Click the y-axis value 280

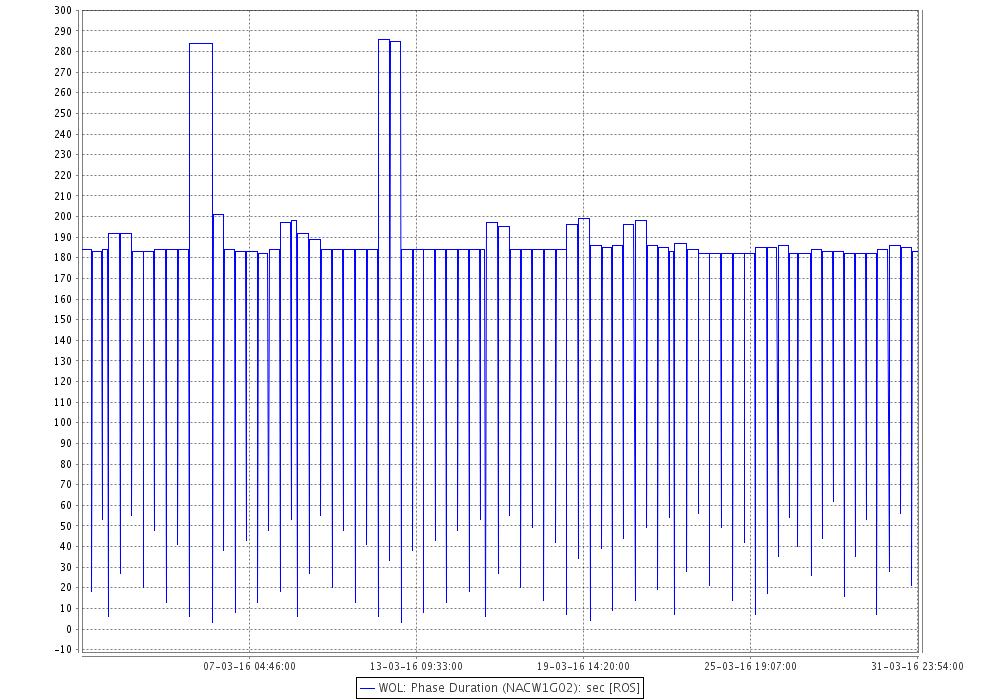[63, 52]
